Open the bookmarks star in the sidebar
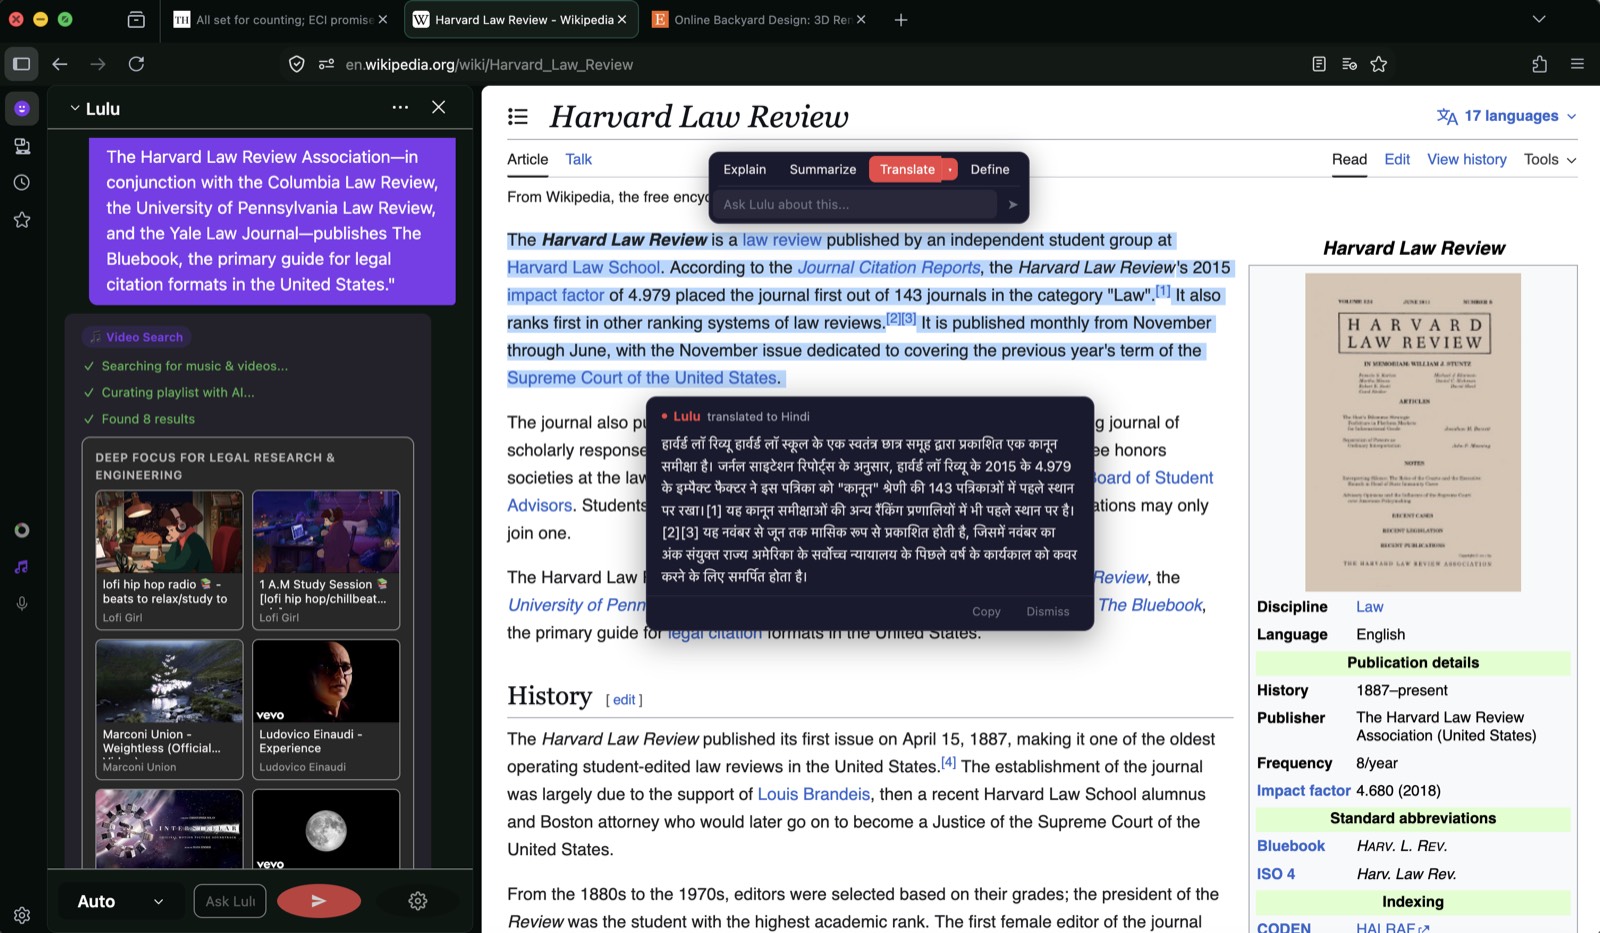Screen dimensions: 1600x933 click(x=22, y=220)
